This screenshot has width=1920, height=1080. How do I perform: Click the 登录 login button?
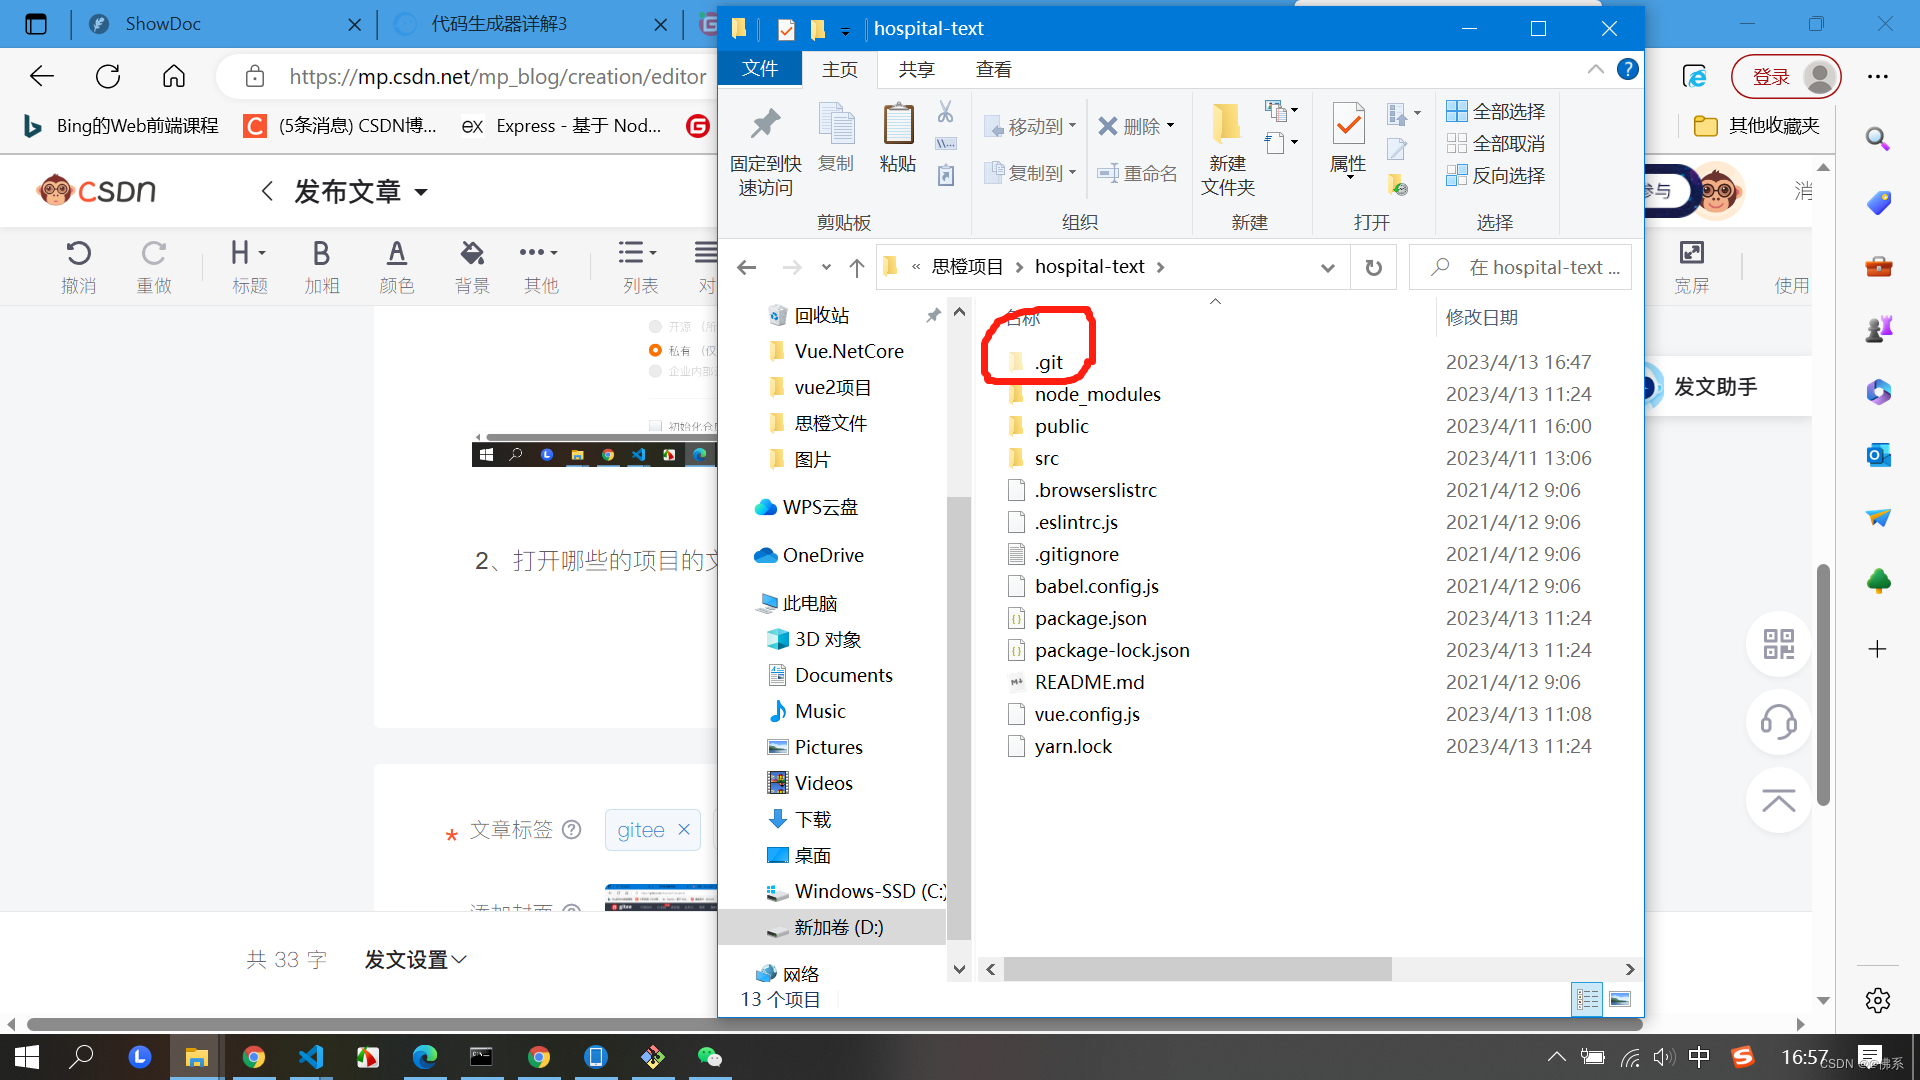[1771, 77]
